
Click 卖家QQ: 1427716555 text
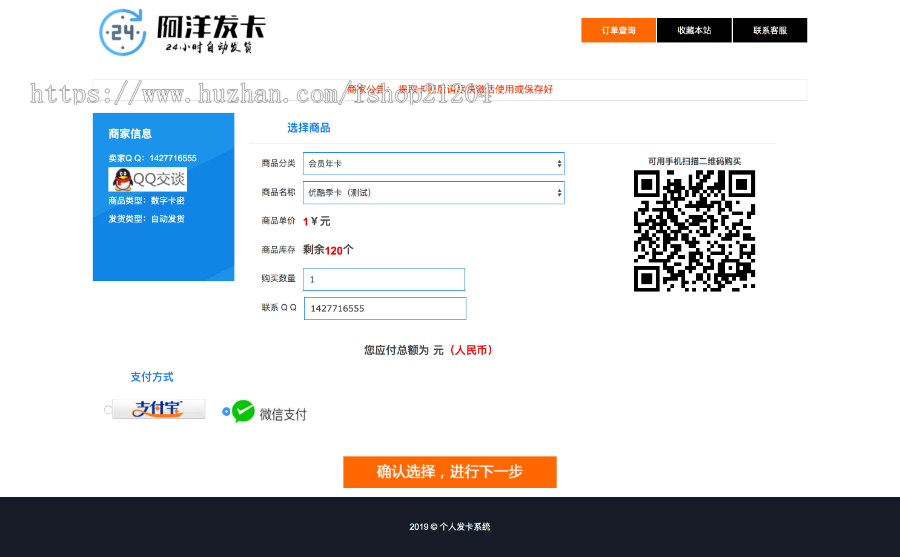pyautogui.click(x=152, y=158)
